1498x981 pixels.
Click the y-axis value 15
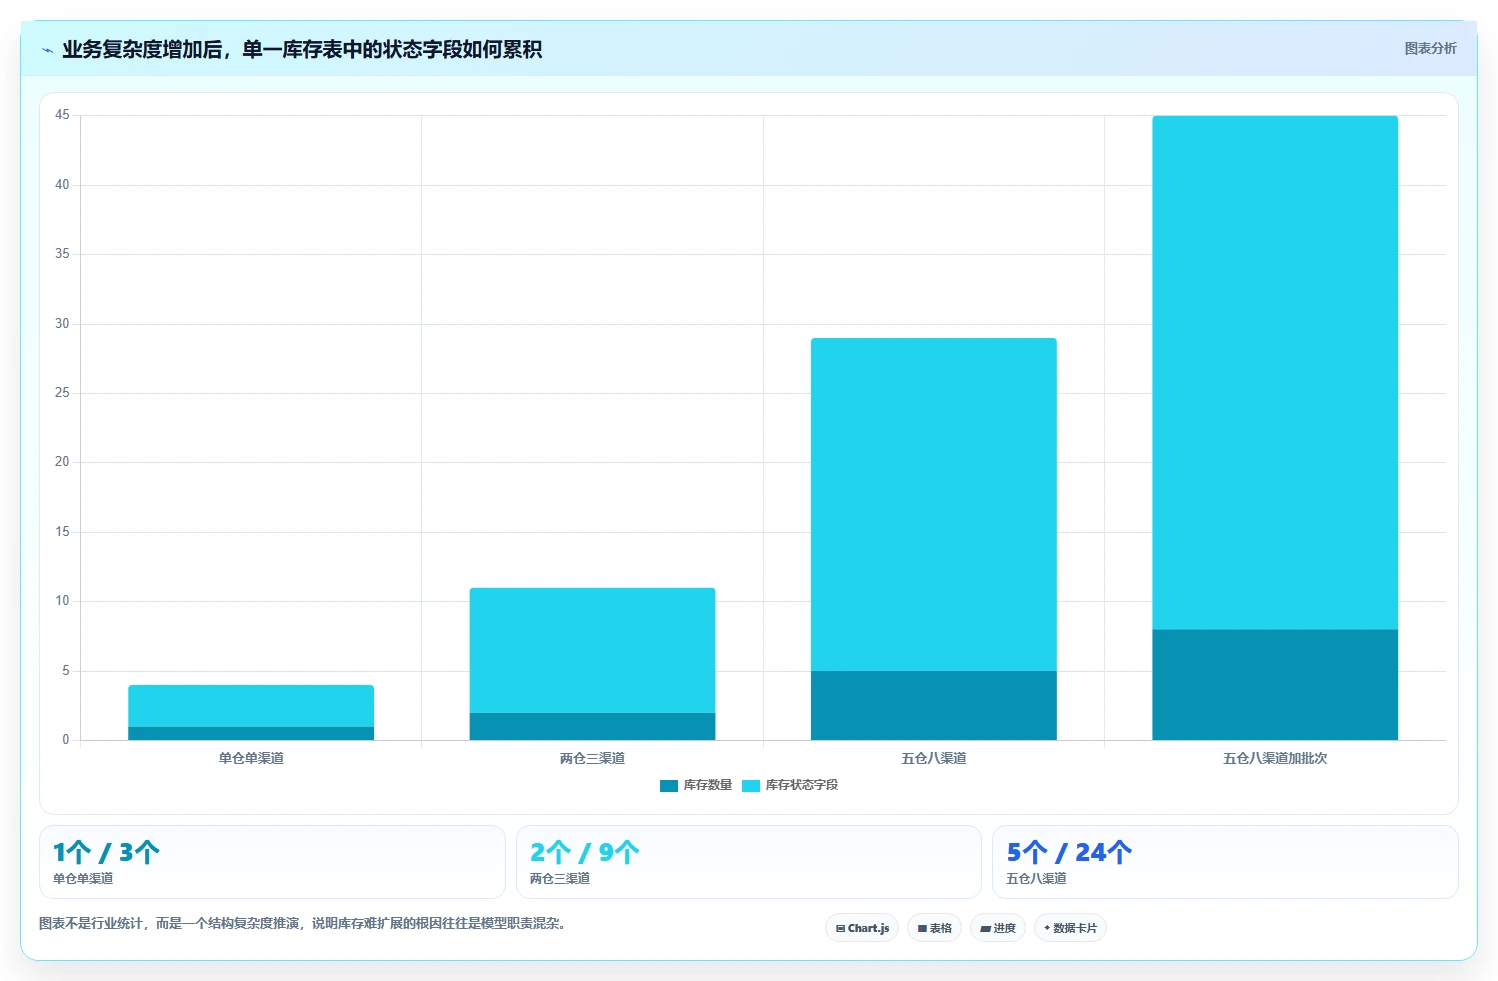tap(62, 531)
